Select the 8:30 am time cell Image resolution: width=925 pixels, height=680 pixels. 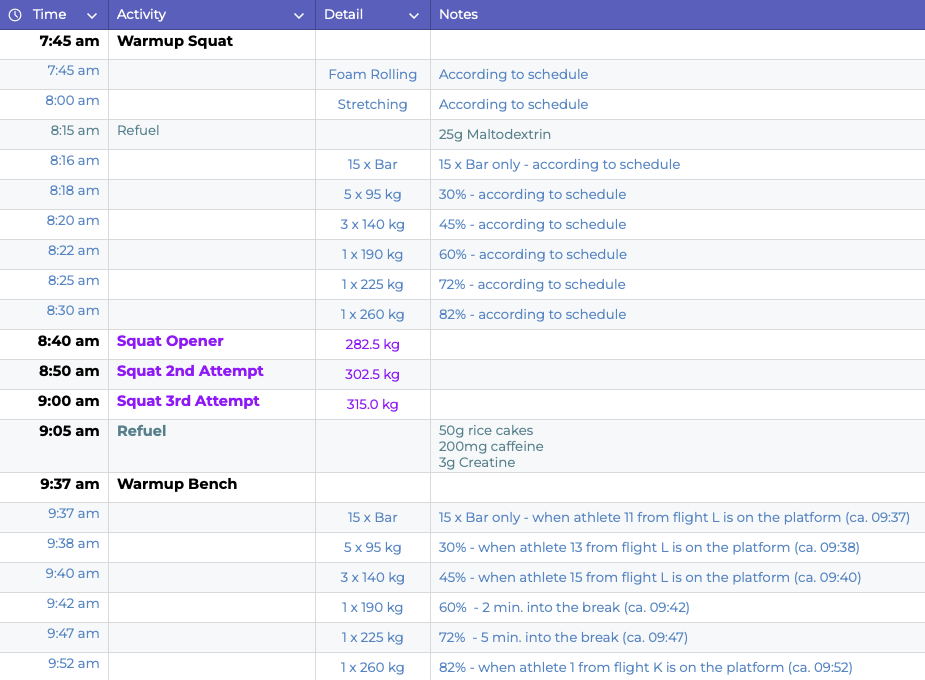tap(54, 315)
